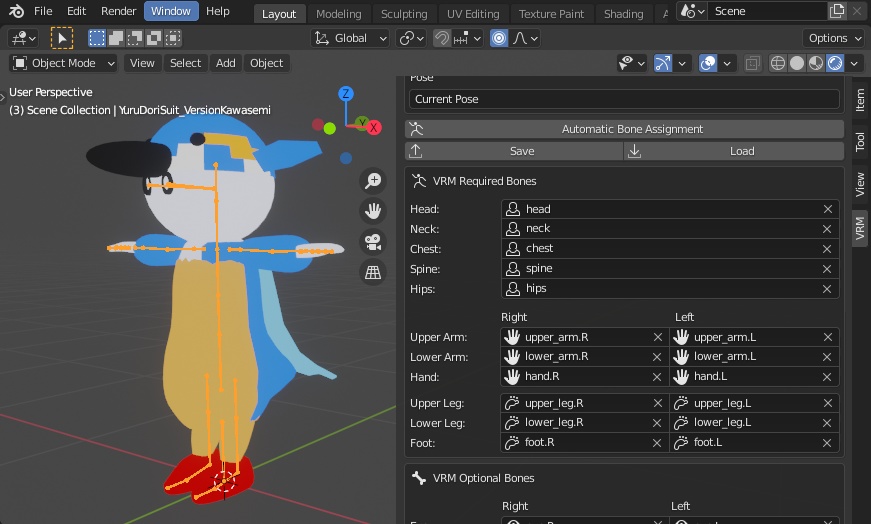Open the Options dropdown
Image resolution: width=871 pixels, height=524 pixels.
click(833, 38)
